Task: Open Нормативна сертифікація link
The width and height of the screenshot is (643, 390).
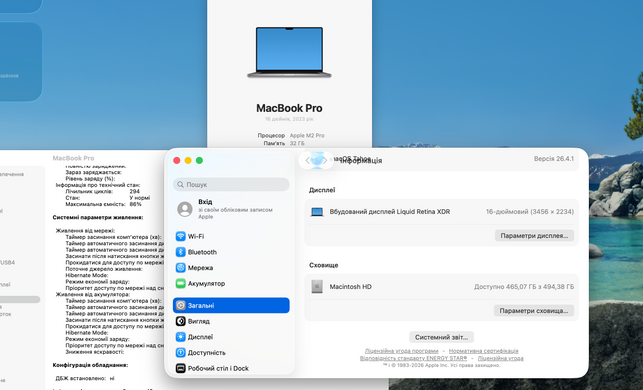Action: tap(483, 351)
